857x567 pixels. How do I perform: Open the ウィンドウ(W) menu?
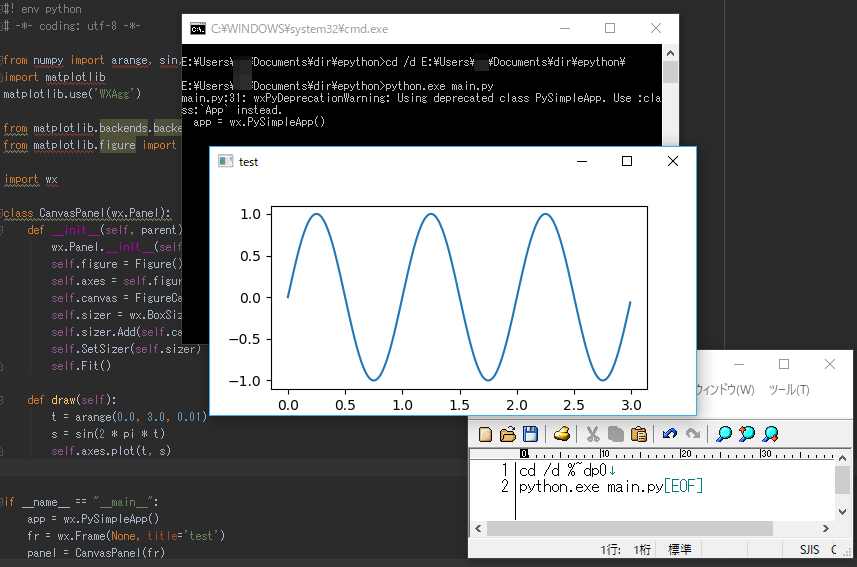[724, 389]
